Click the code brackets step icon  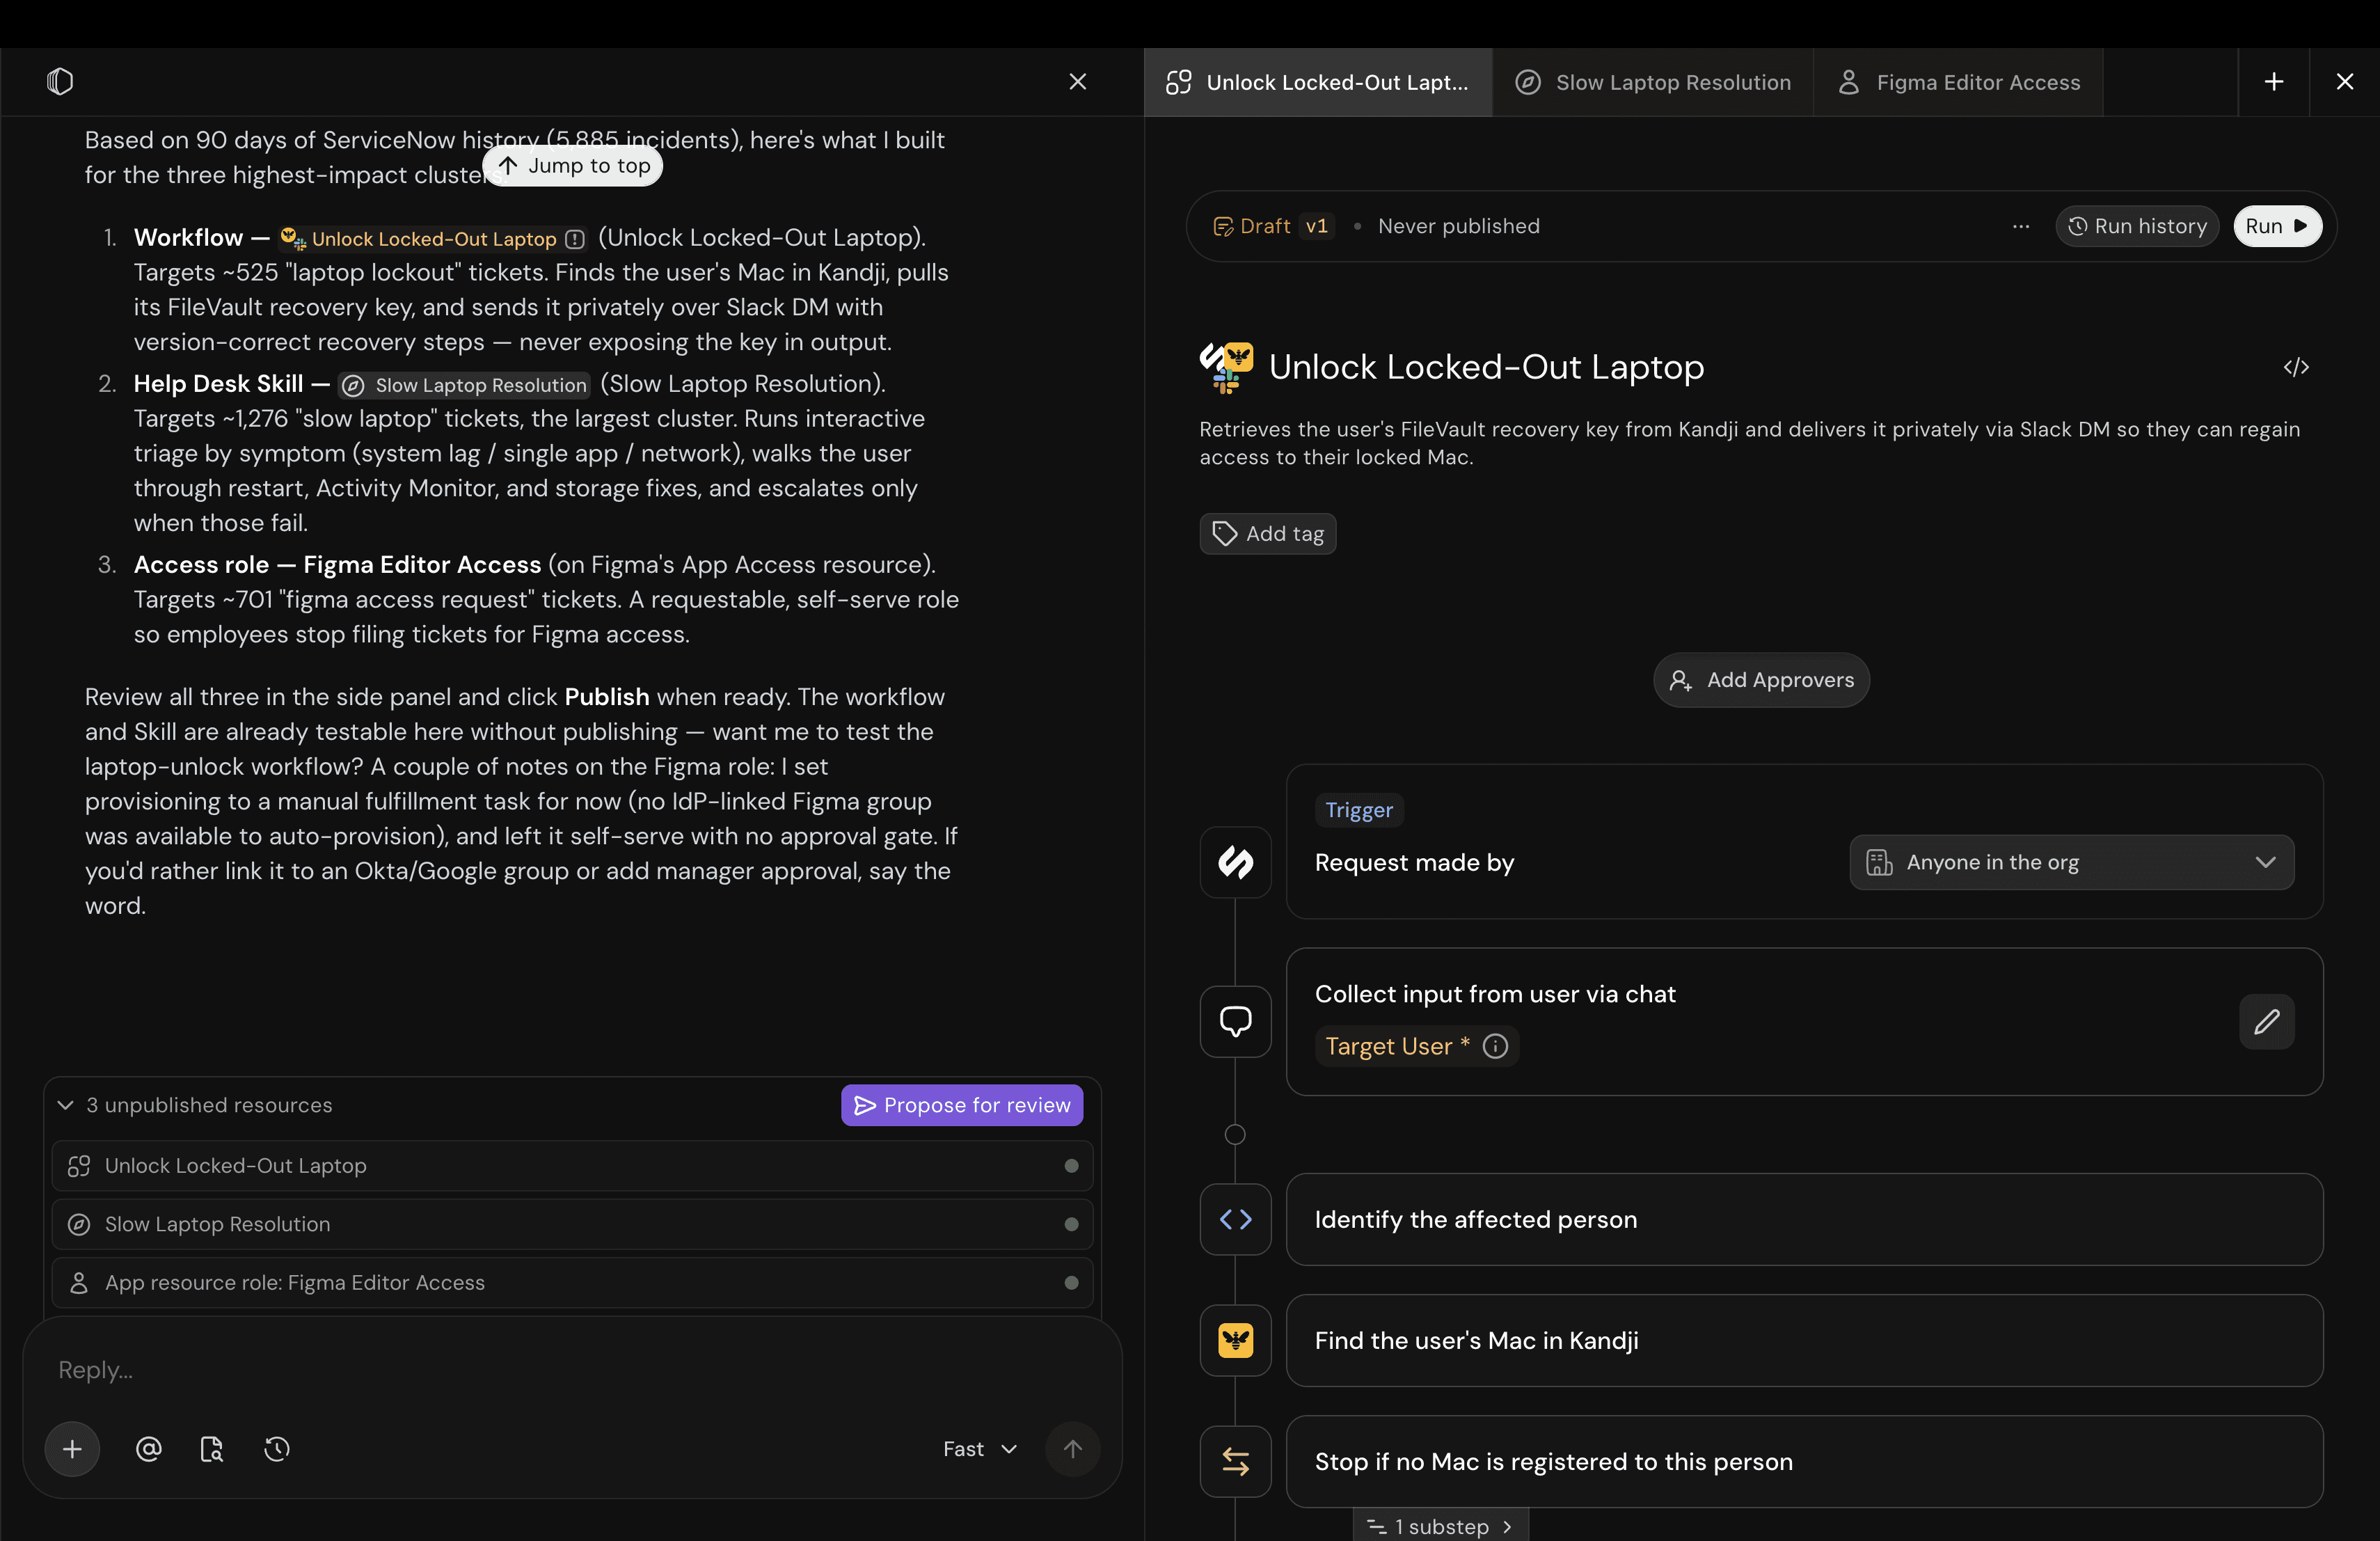click(1235, 1219)
